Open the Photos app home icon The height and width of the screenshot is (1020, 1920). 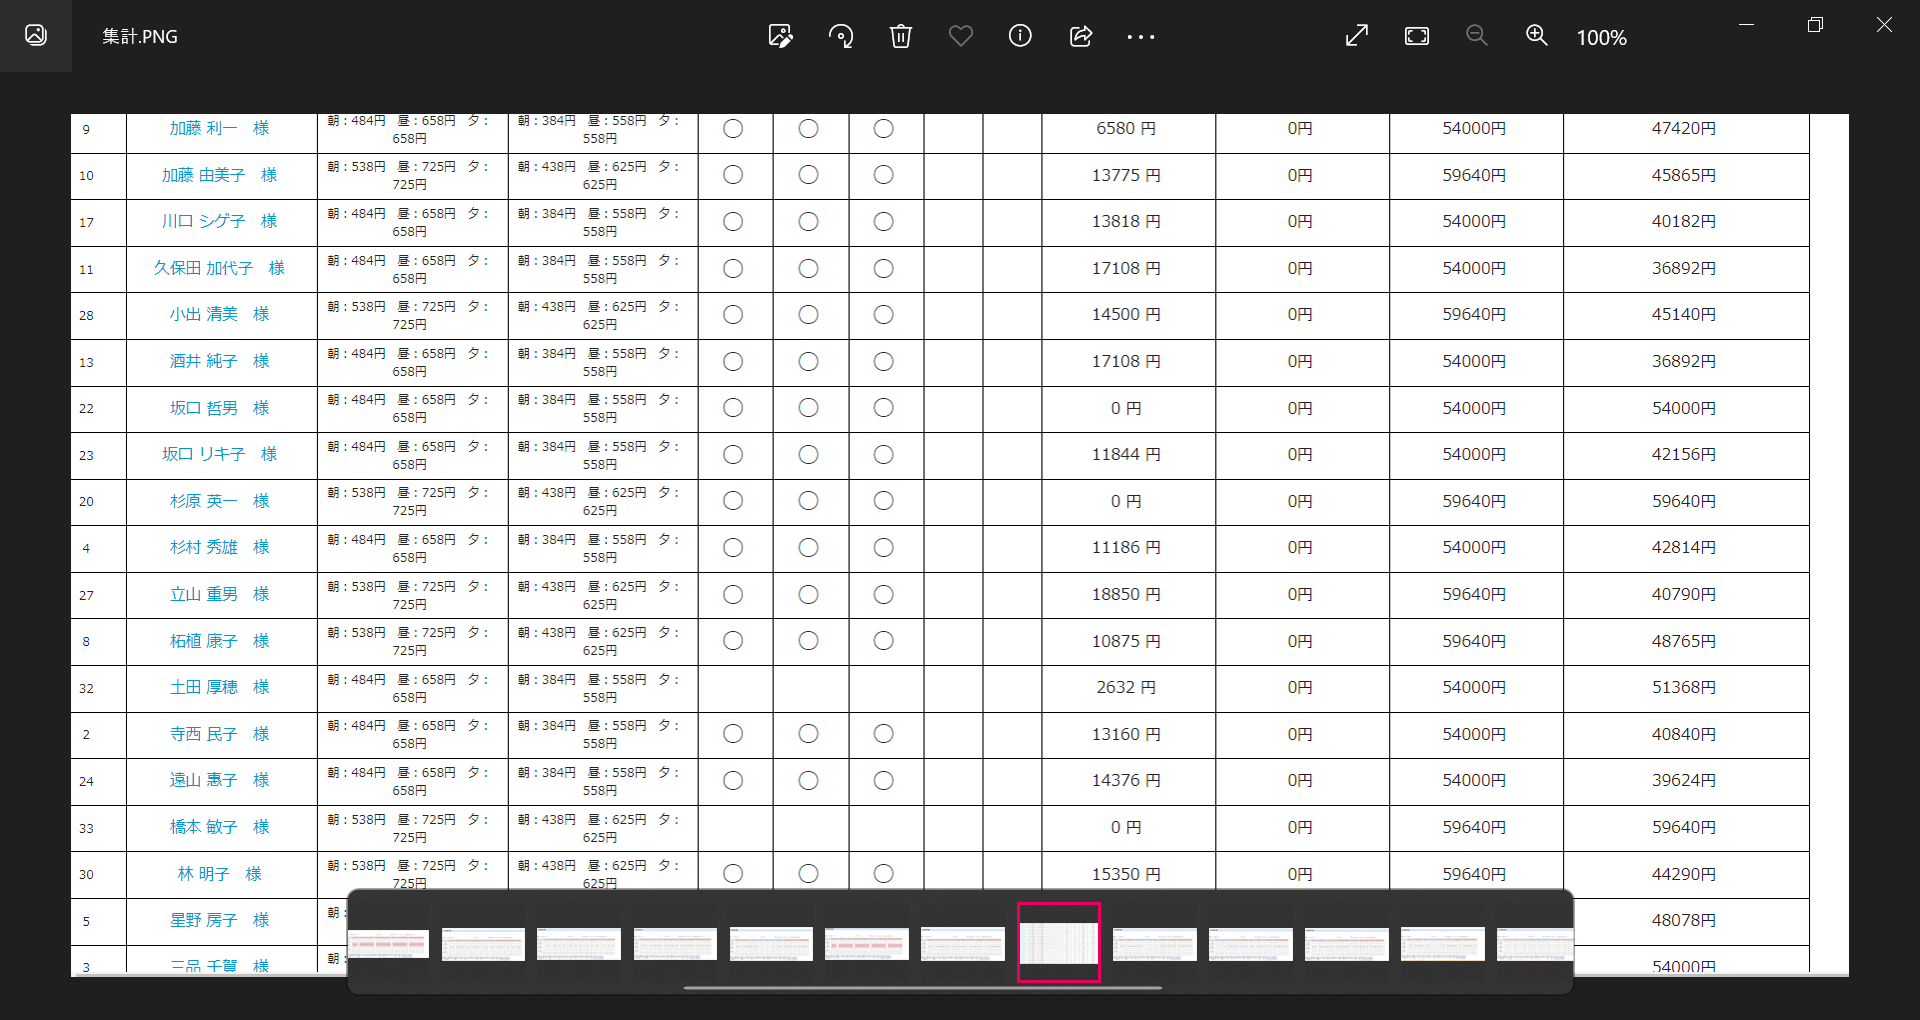click(x=36, y=36)
